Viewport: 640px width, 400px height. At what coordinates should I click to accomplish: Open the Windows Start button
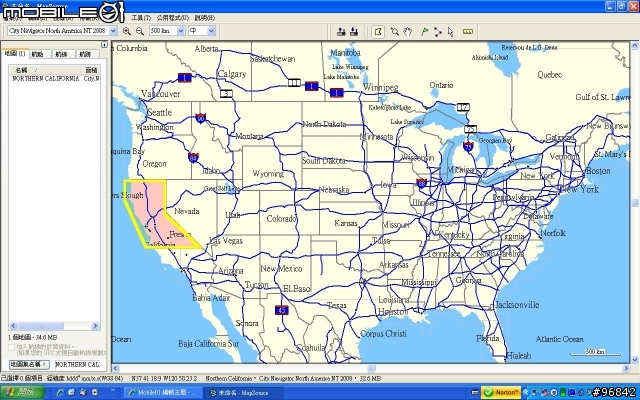(x=22, y=393)
